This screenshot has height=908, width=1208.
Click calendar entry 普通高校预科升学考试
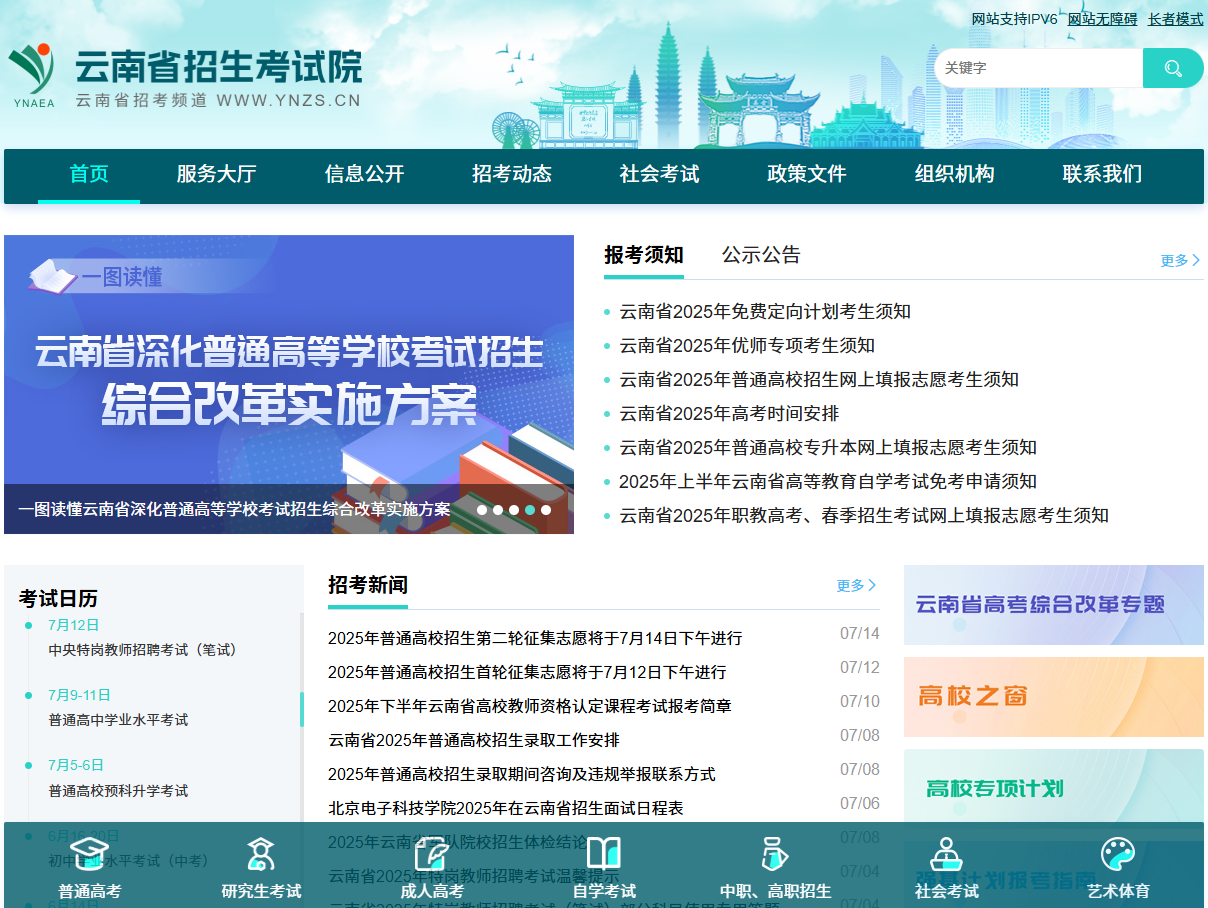[x=118, y=791]
